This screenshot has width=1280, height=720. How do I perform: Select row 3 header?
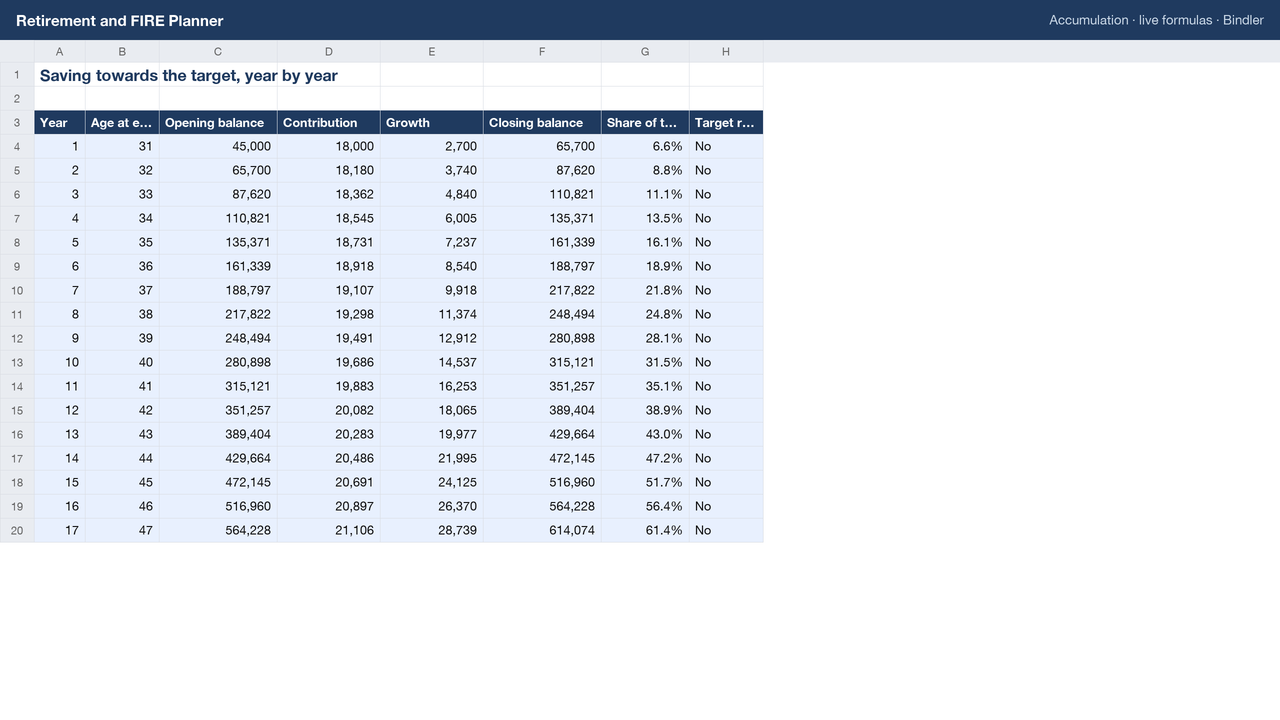click(17, 123)
